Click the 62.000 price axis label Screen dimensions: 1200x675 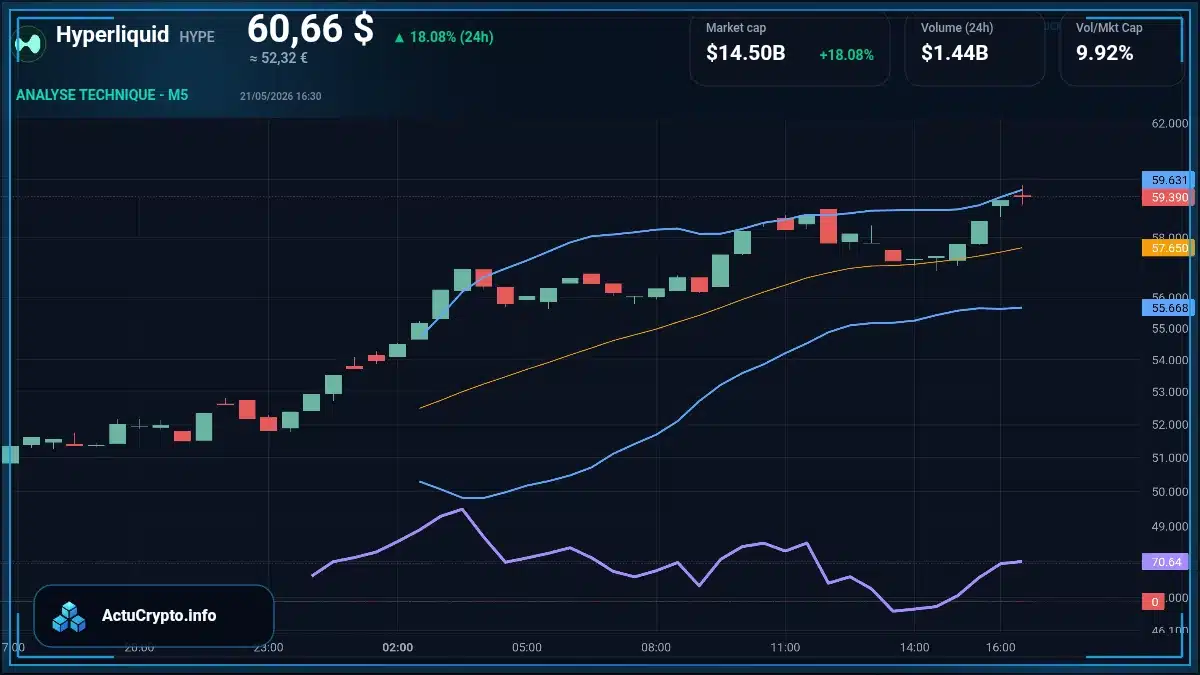click(x=1170, y=124)
